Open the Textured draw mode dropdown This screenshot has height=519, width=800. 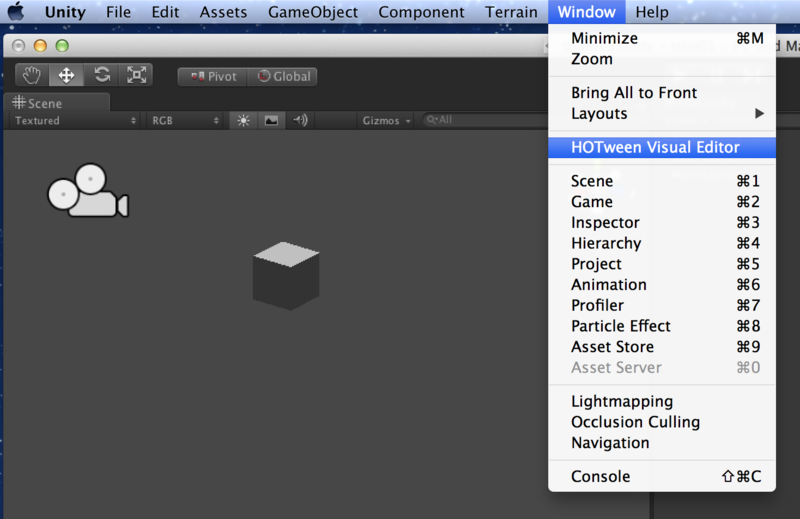tap(75, 121)
